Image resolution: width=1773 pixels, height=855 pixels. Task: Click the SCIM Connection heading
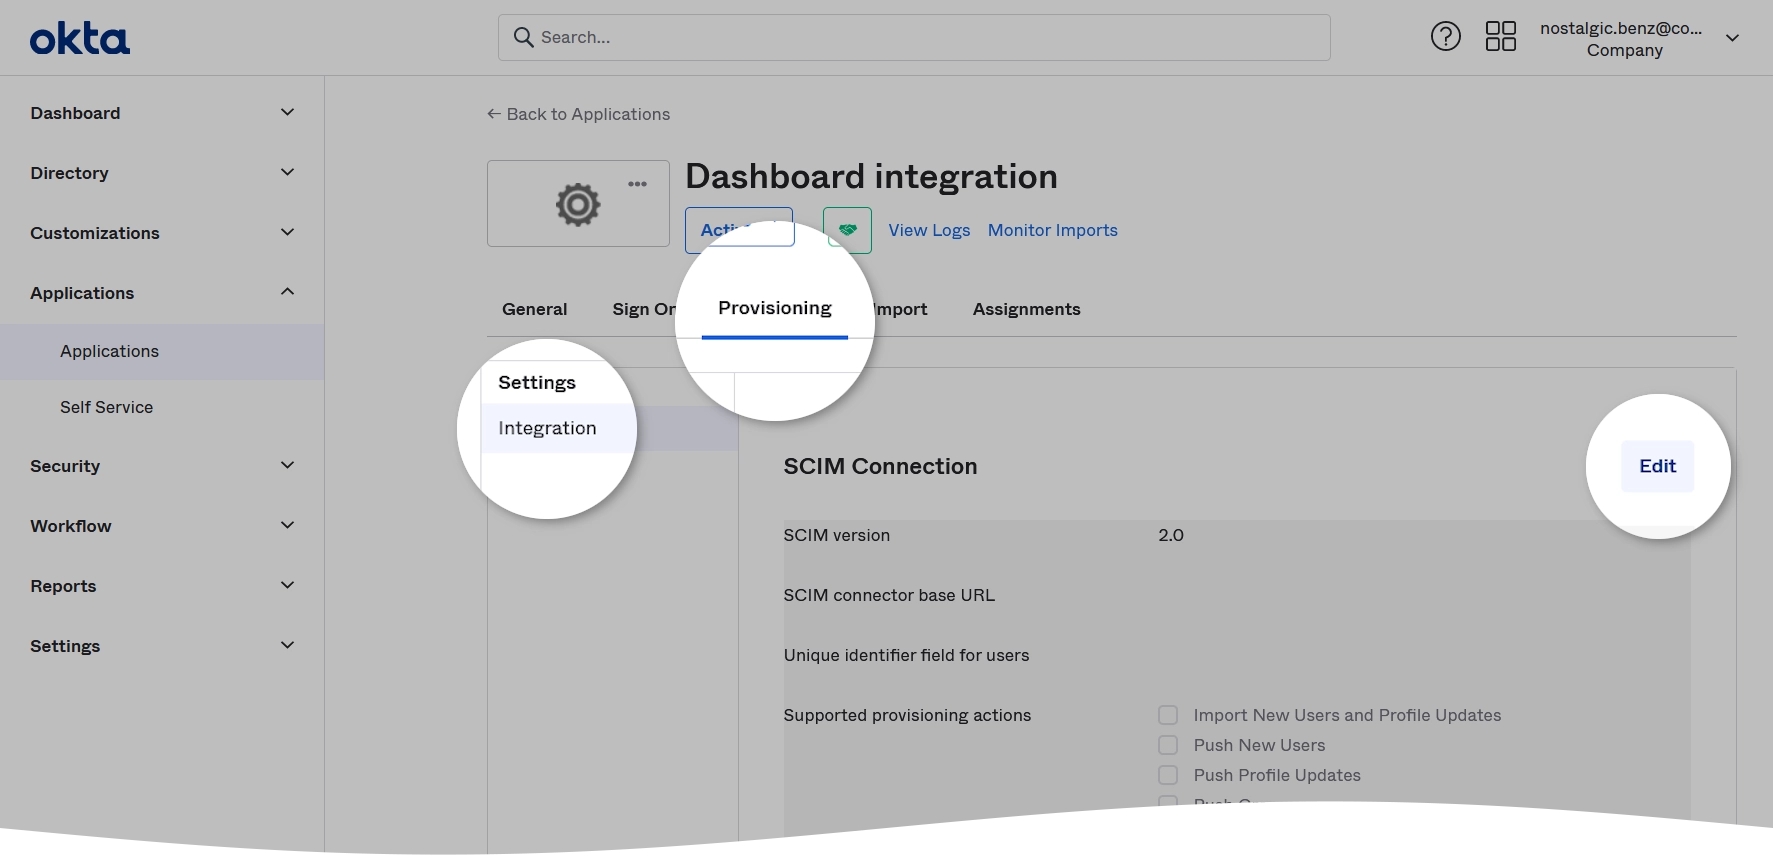pyautogui.click(x=880, y=466)
